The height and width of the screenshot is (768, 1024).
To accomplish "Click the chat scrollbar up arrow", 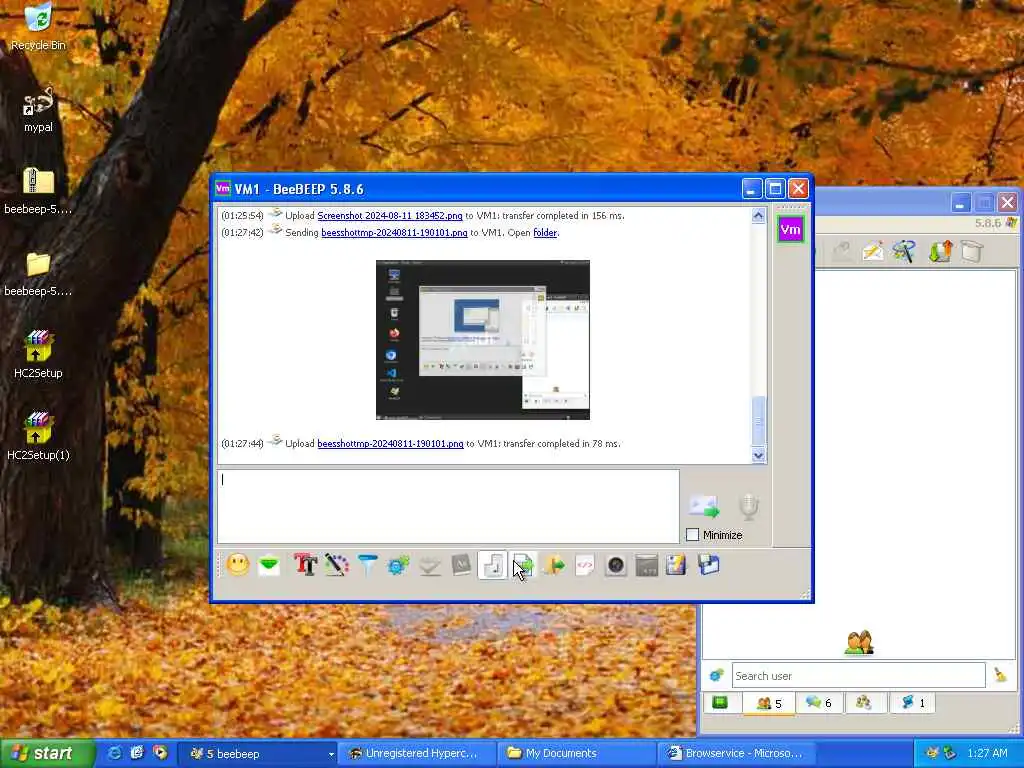I will [758, 216].
